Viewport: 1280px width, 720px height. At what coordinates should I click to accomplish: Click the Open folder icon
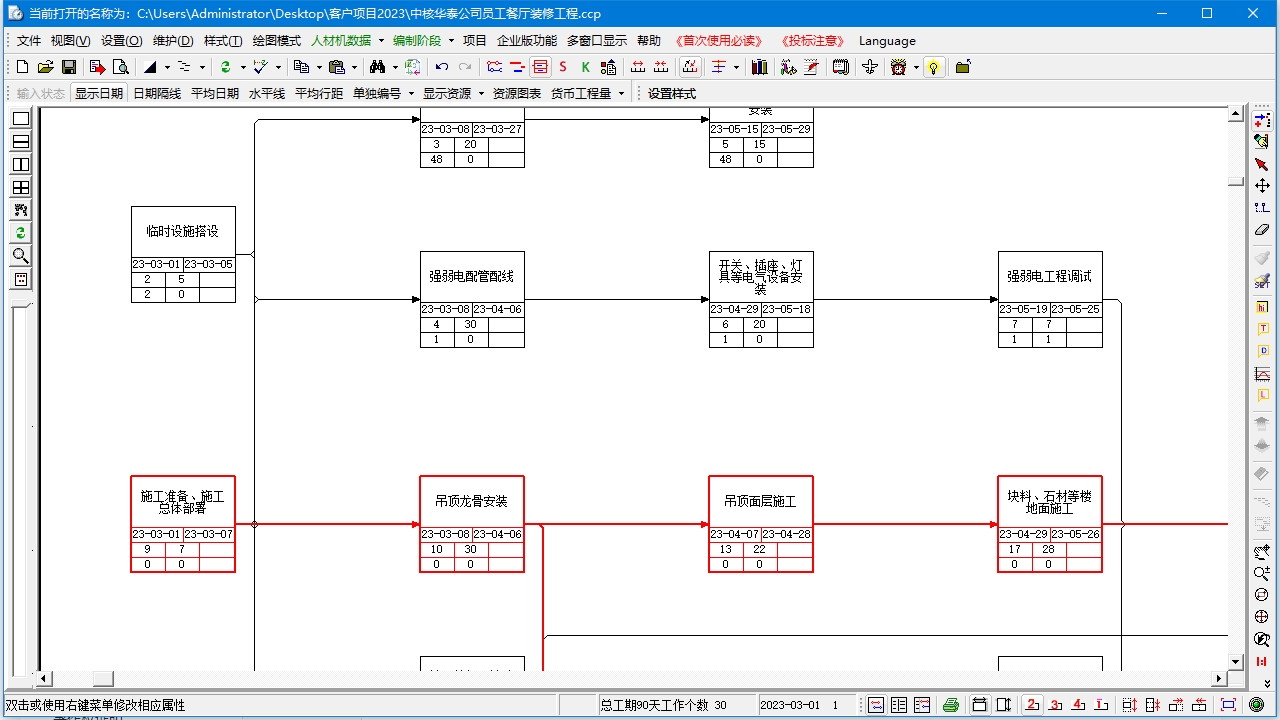click(45, 67)
